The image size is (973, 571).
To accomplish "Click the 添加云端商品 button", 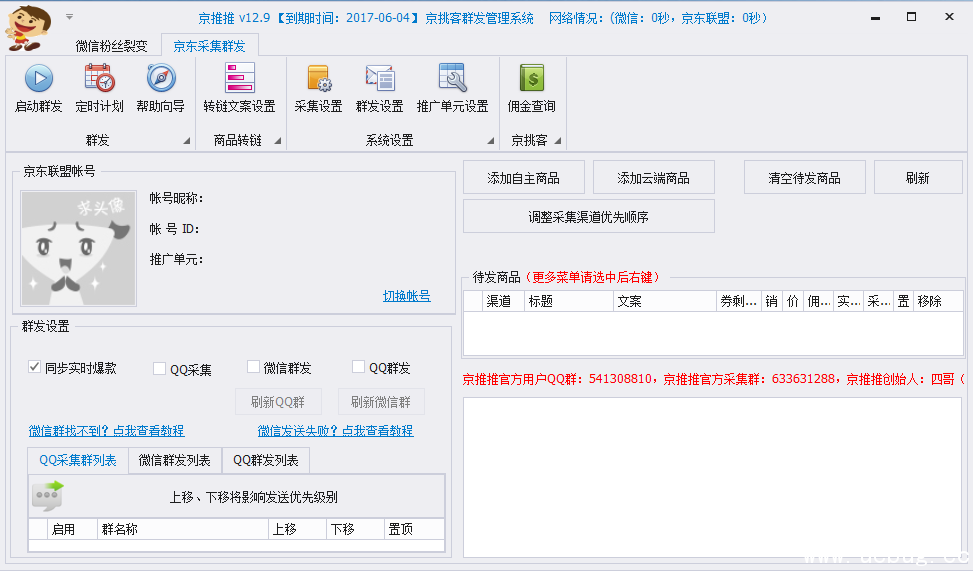I will [653, 178].
